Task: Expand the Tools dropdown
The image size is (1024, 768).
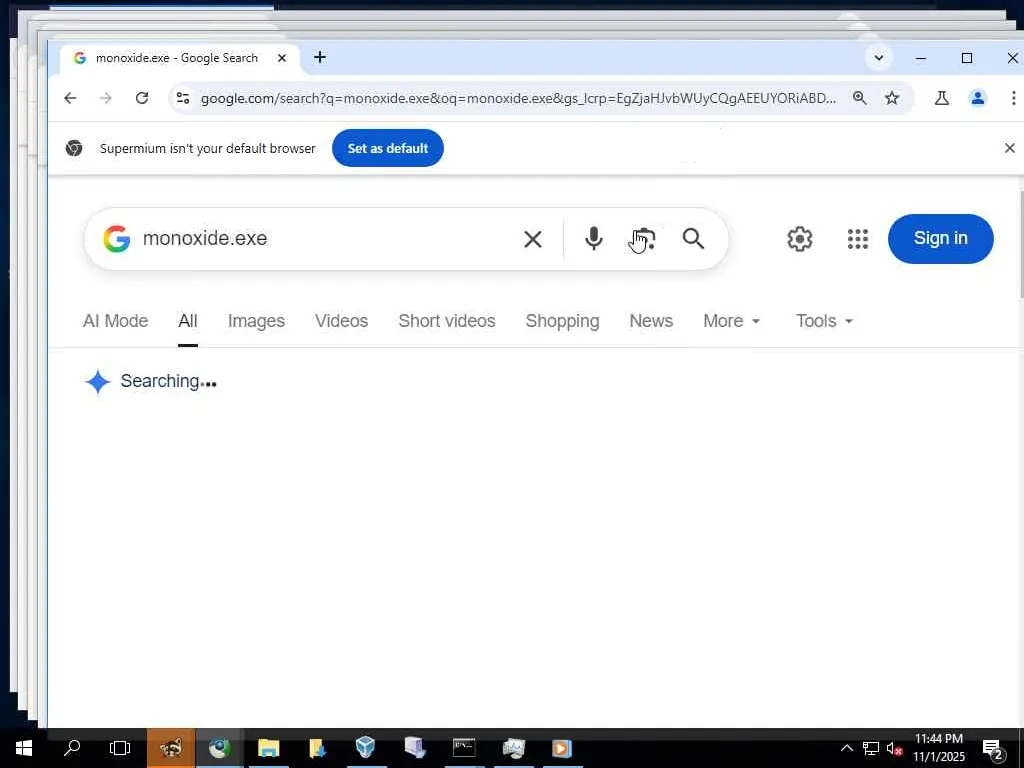Action: [x=824, y=321]
